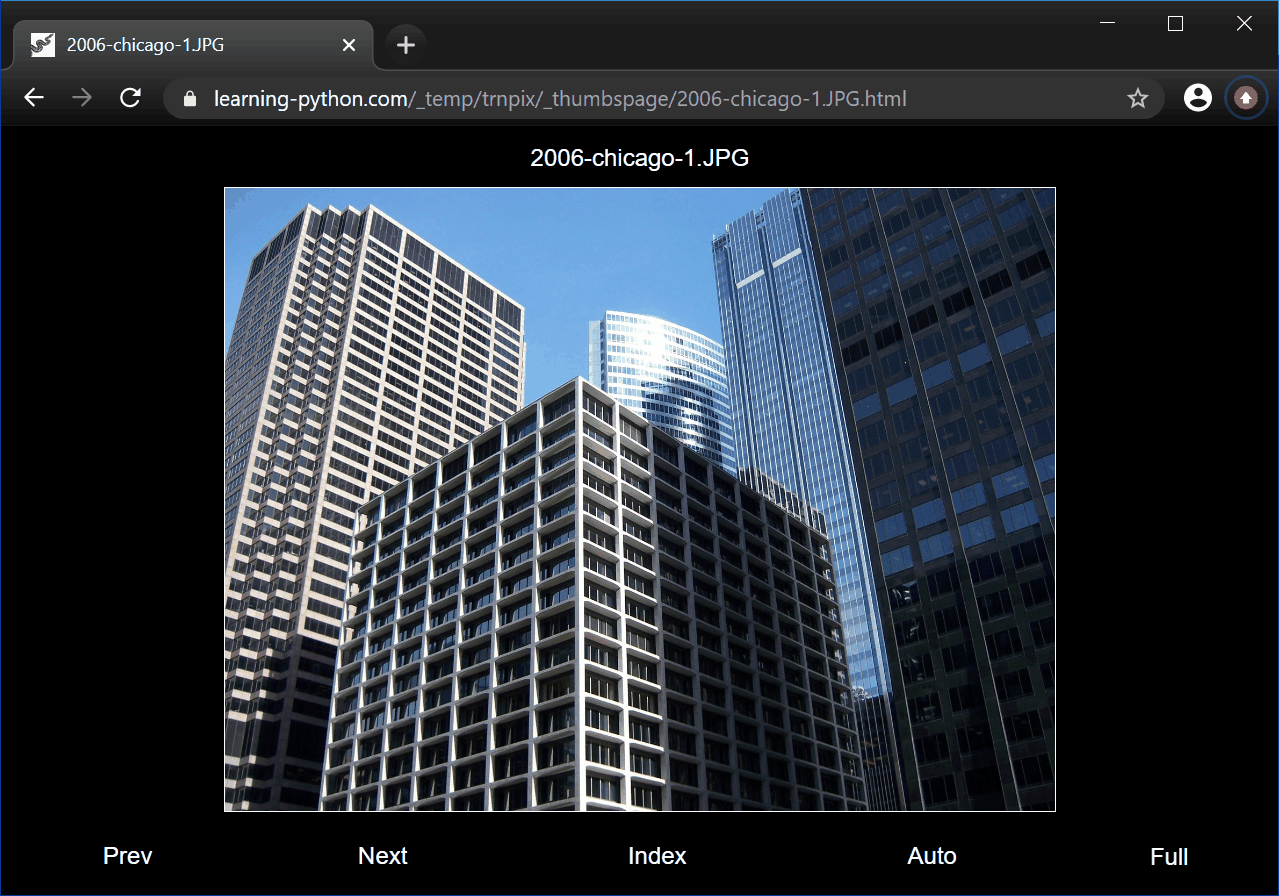Image resolution: width=1279 pixels, height=896 pixels.
Task: Click the browser forward arrow
Action: pyautogui.click(x=82, y=98)
